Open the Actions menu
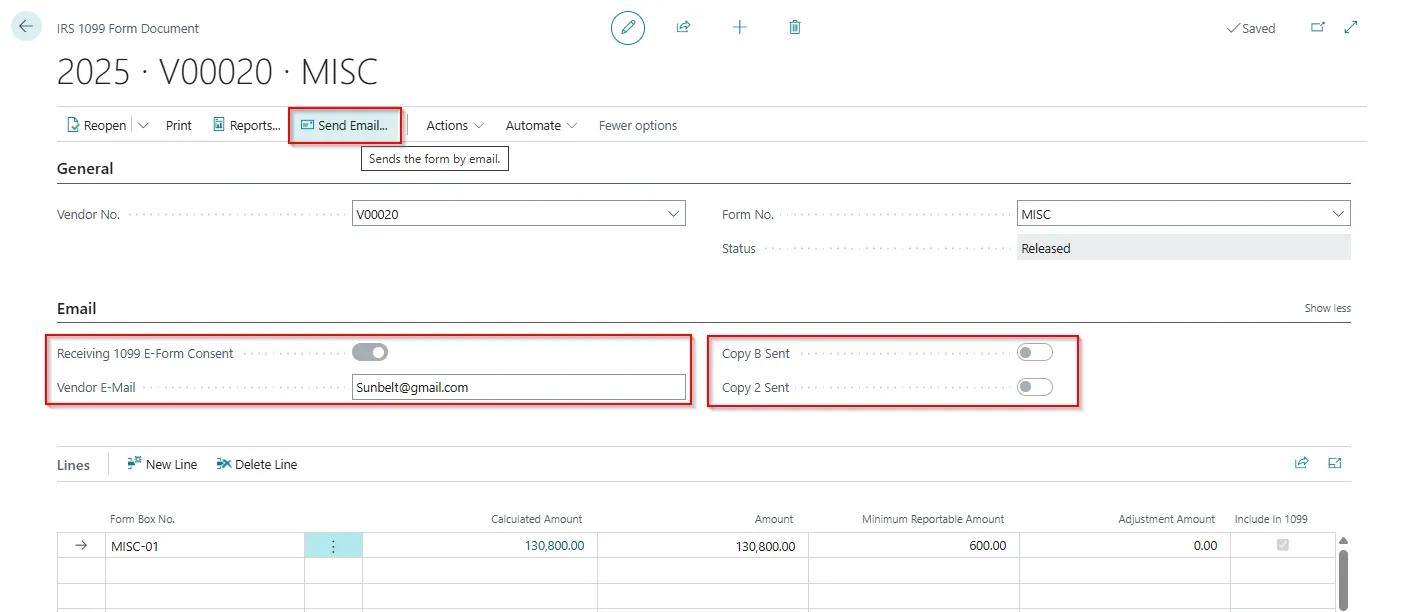Image resolution: width=1425 pixels, height=612 pixels. point(455,126)
